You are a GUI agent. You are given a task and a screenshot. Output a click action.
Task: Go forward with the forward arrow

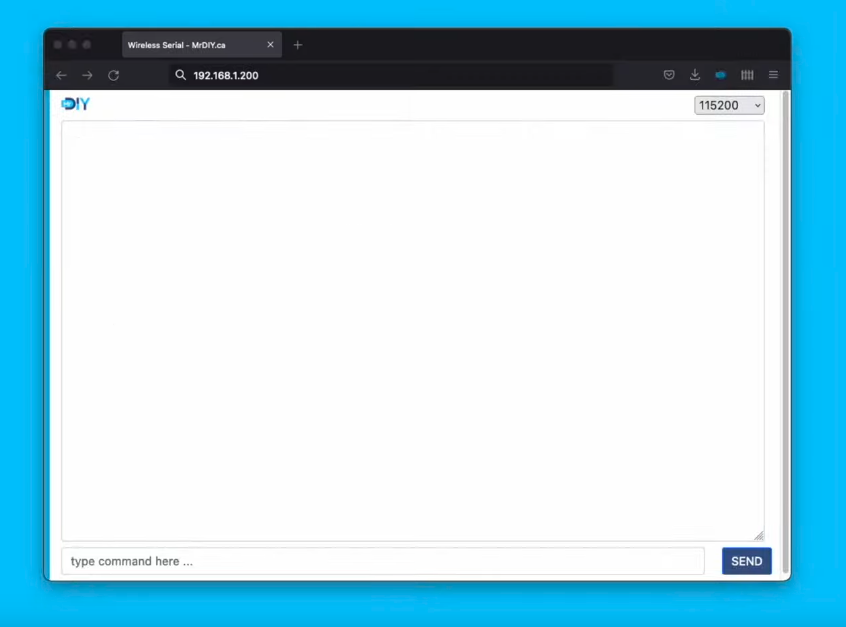[x=87, y=76]
